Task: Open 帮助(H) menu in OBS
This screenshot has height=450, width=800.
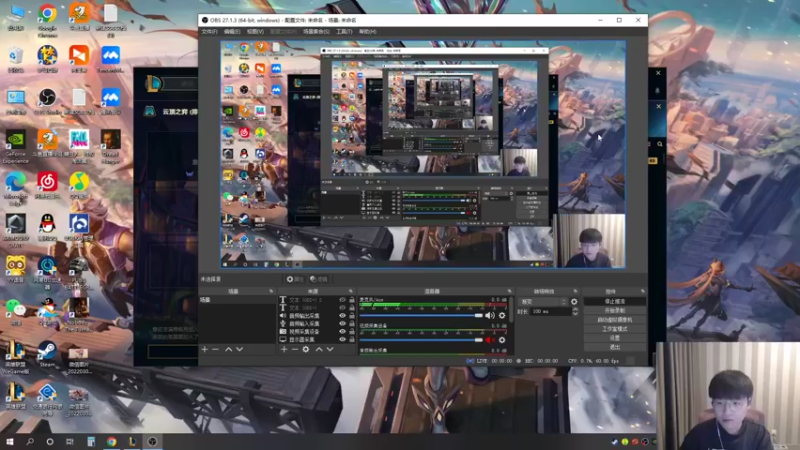Action: tap(367, 32)
